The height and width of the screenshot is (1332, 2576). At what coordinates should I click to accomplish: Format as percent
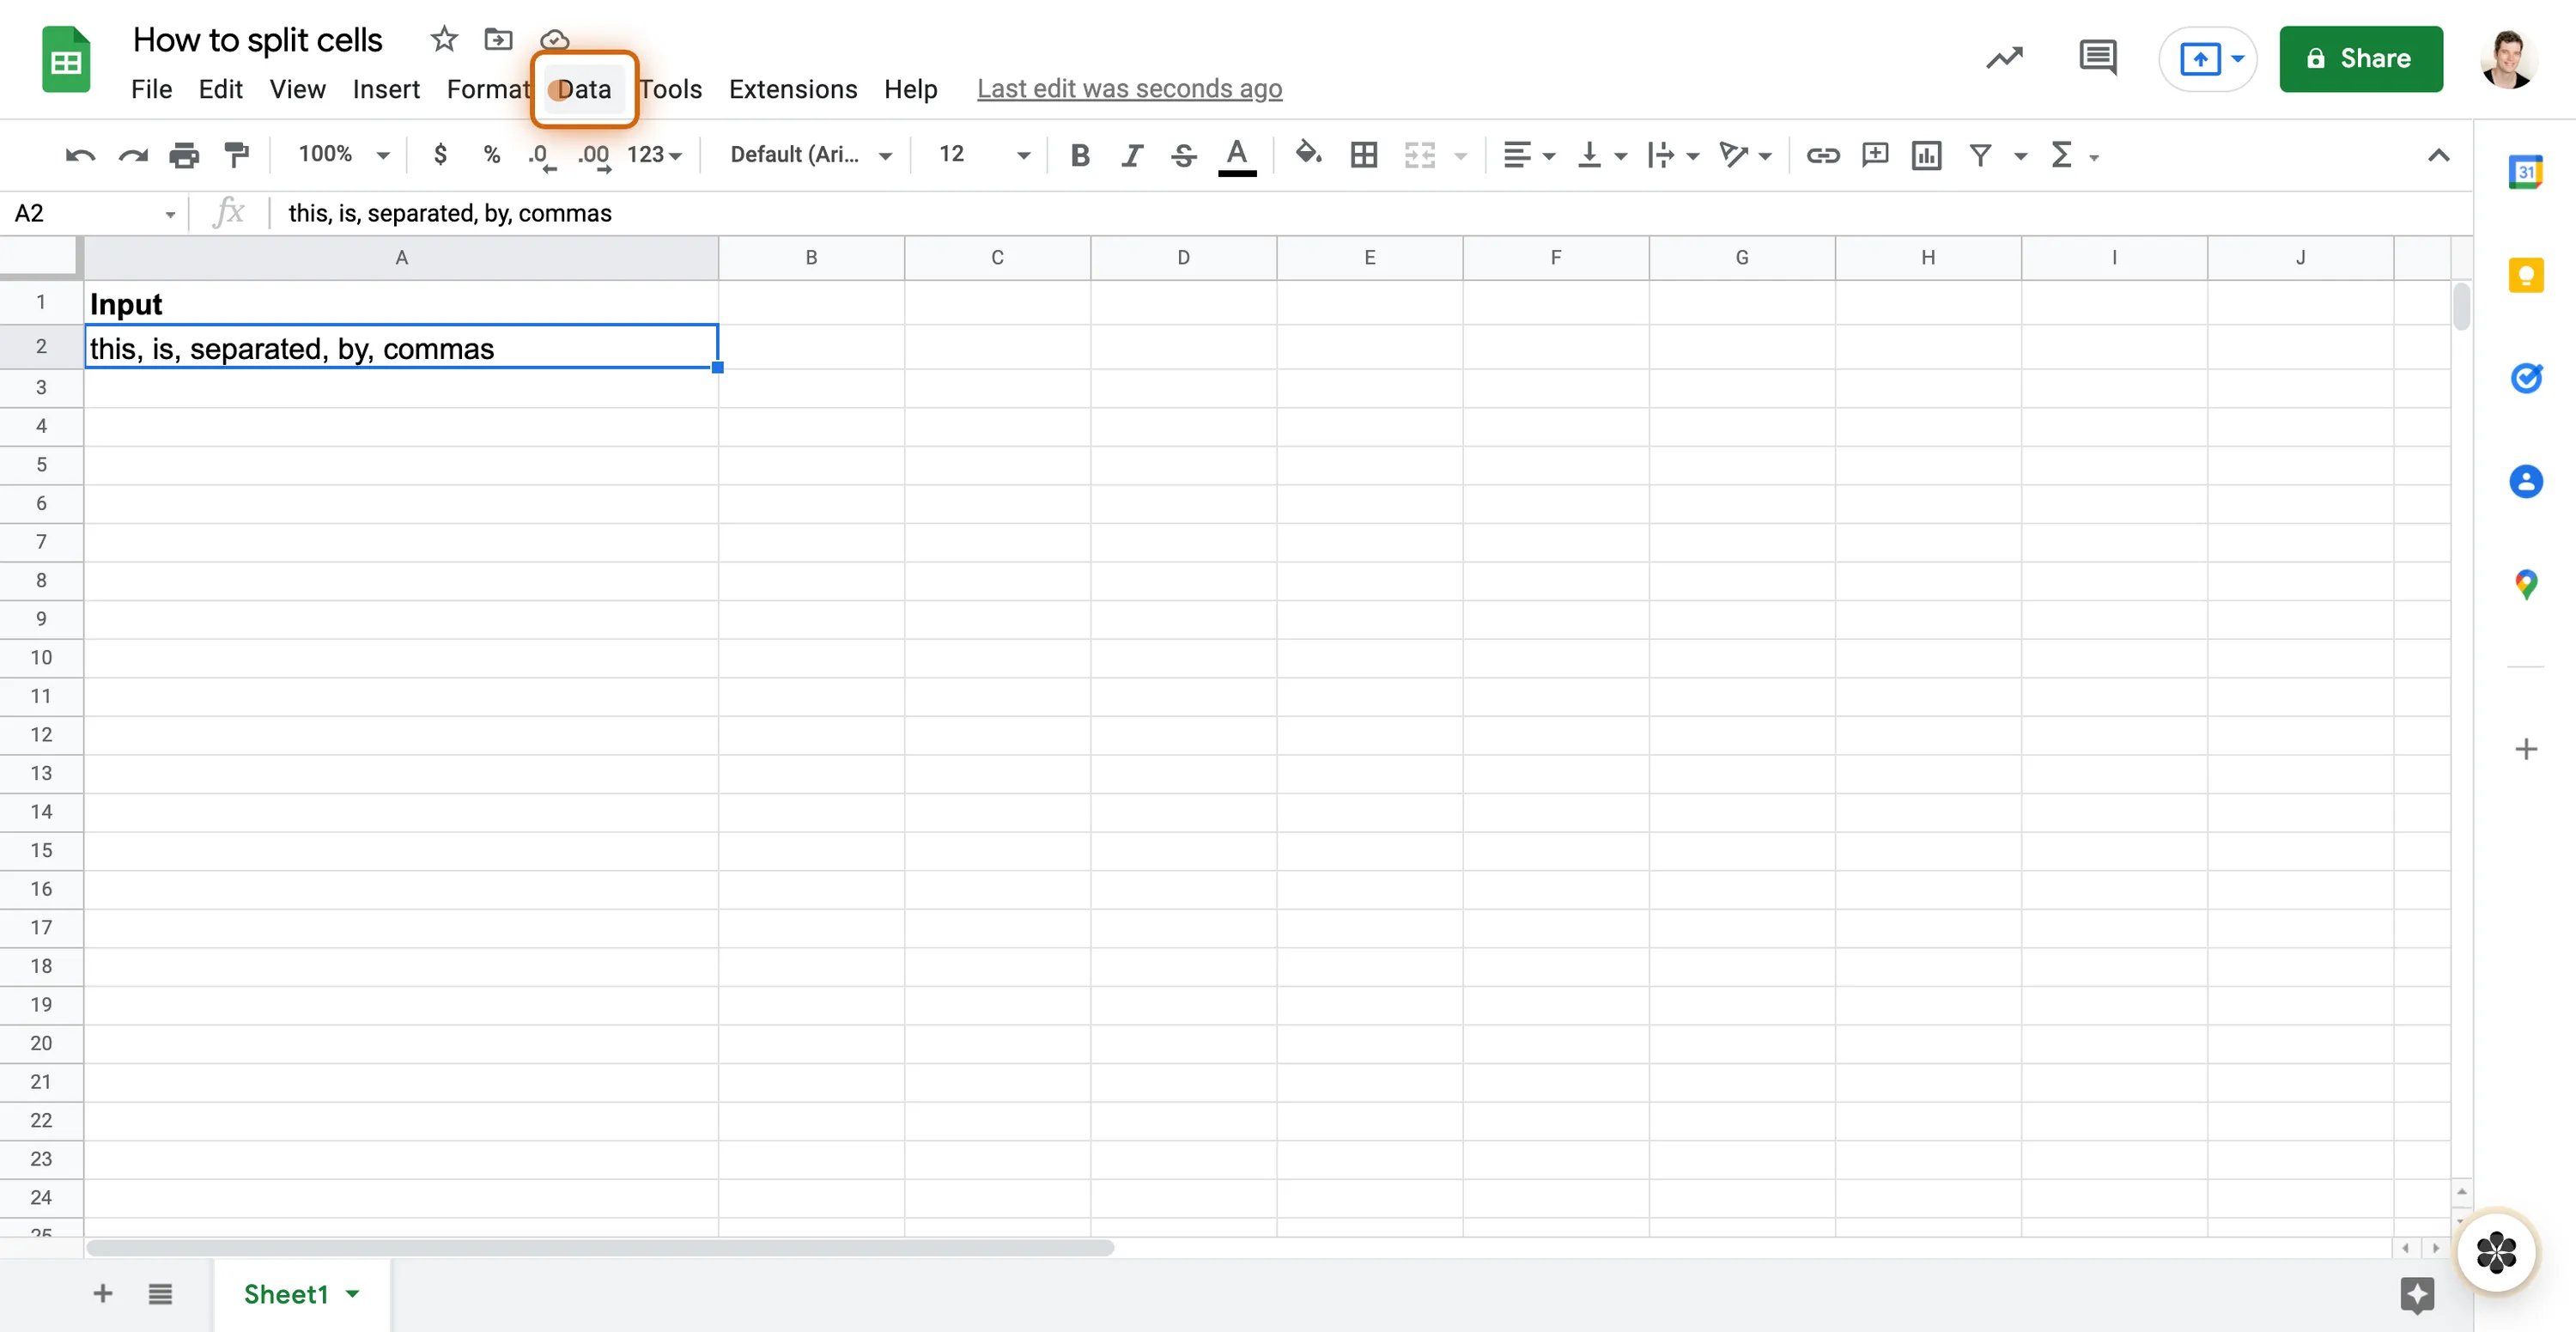[x=491, y=154]
